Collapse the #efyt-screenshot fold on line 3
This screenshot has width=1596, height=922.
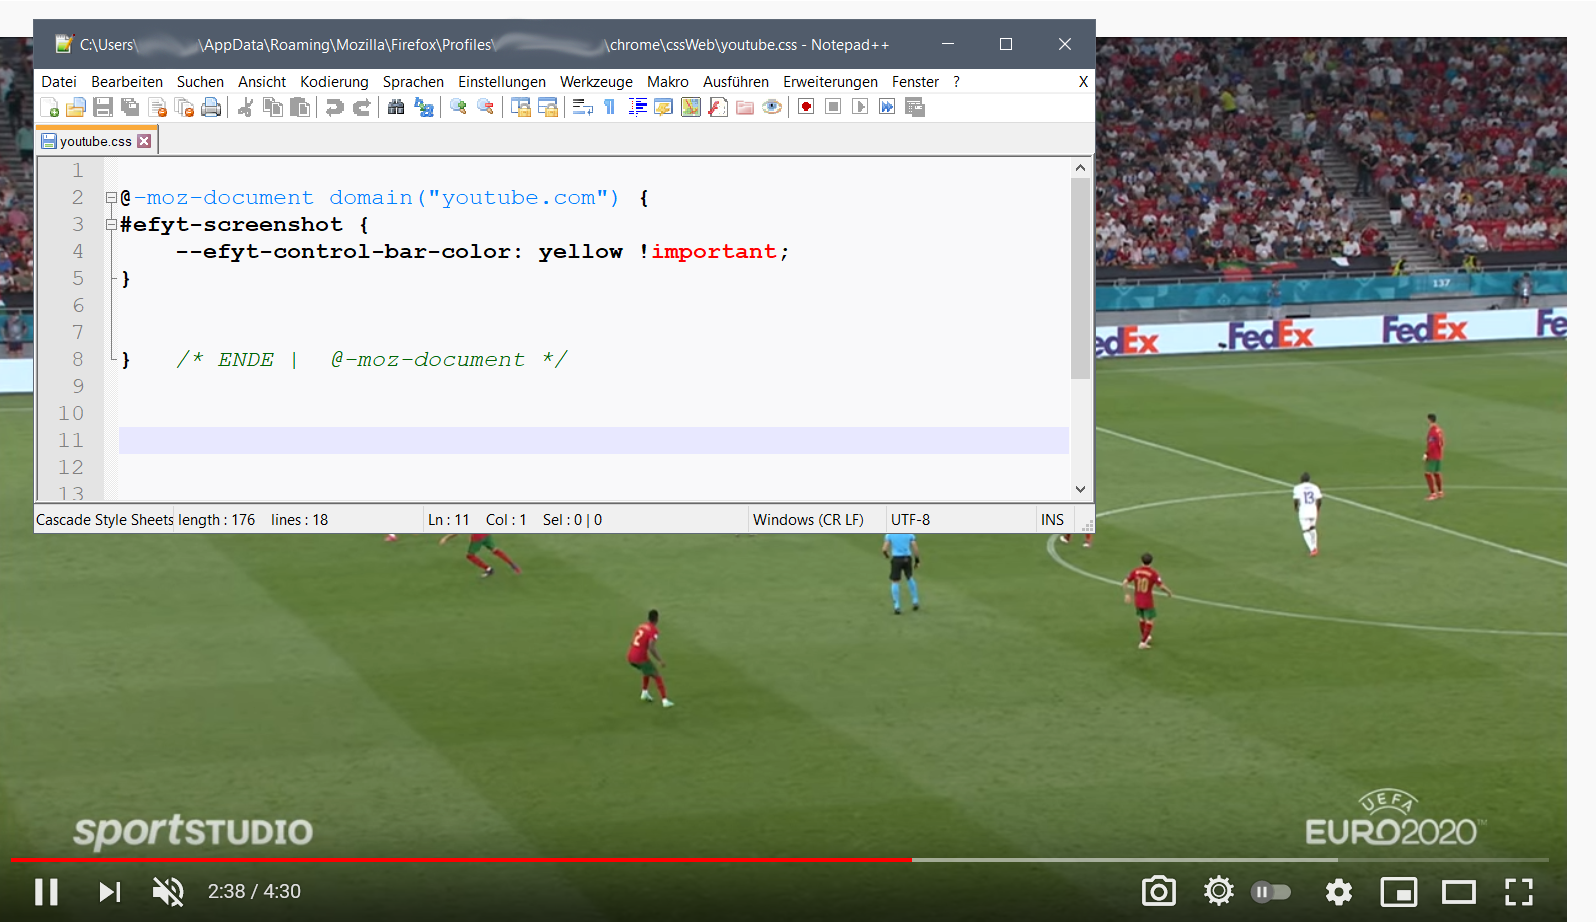111,225
